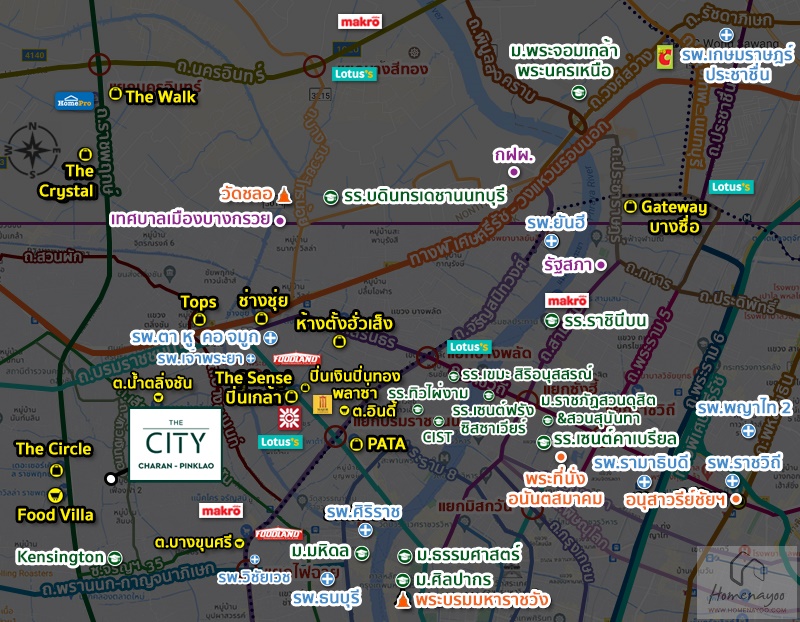Select the 'รร.เซนต์คาเบรียล' label
This screenshot has width=800, height=622.
[x=616, y=439]
